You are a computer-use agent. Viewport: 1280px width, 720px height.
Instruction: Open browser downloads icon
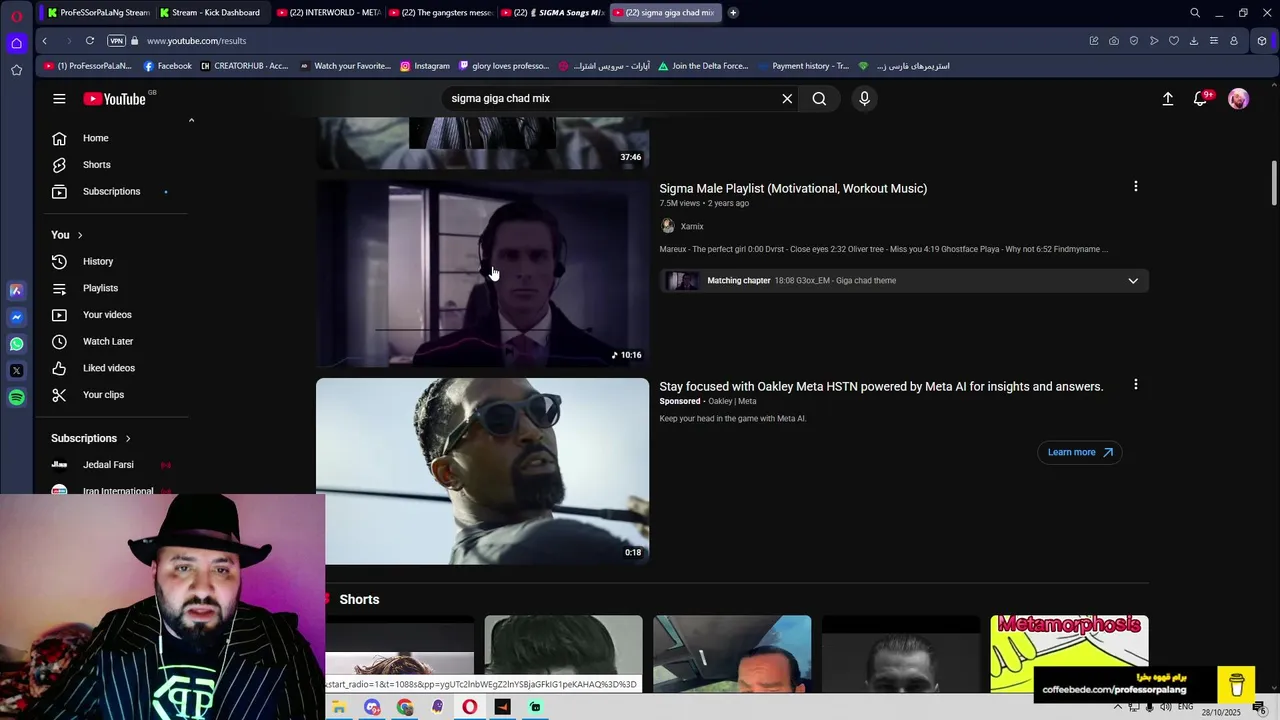(1194, 41)
